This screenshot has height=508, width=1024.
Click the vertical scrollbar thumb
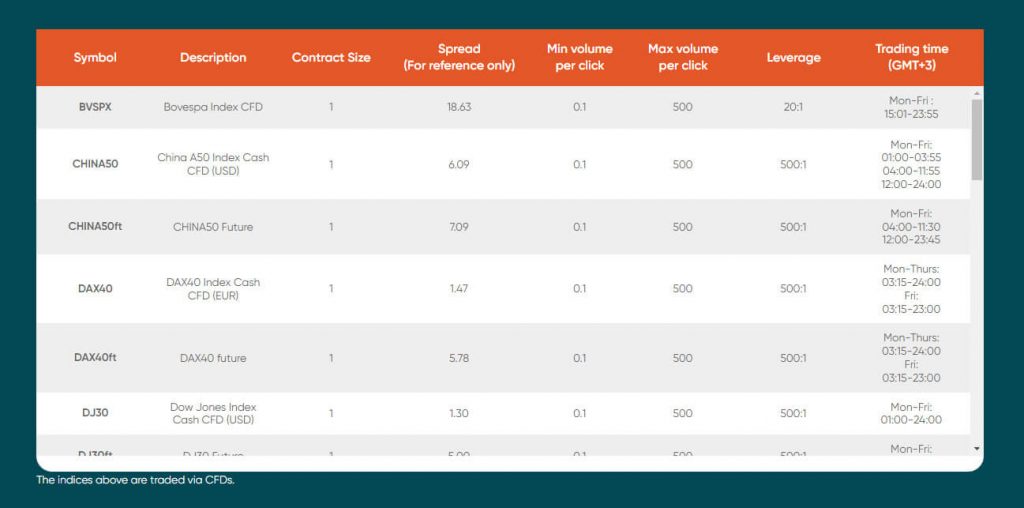[977, 139]
